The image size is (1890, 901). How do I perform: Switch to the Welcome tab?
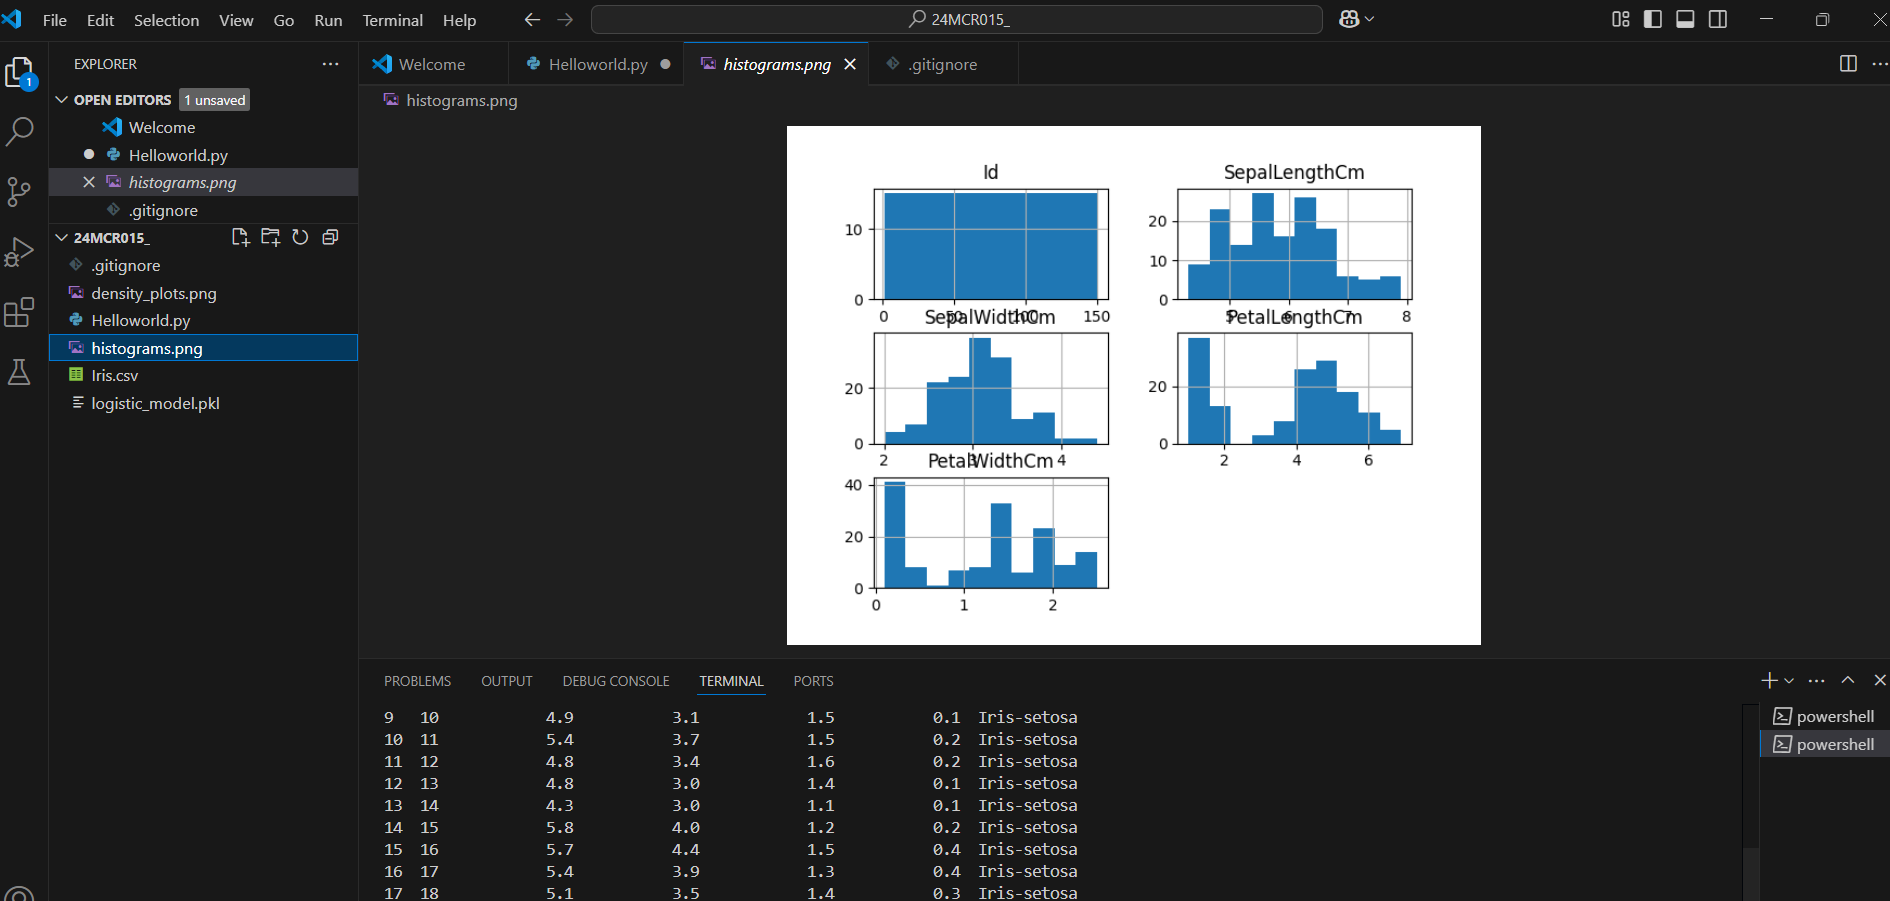coord(432,64)
